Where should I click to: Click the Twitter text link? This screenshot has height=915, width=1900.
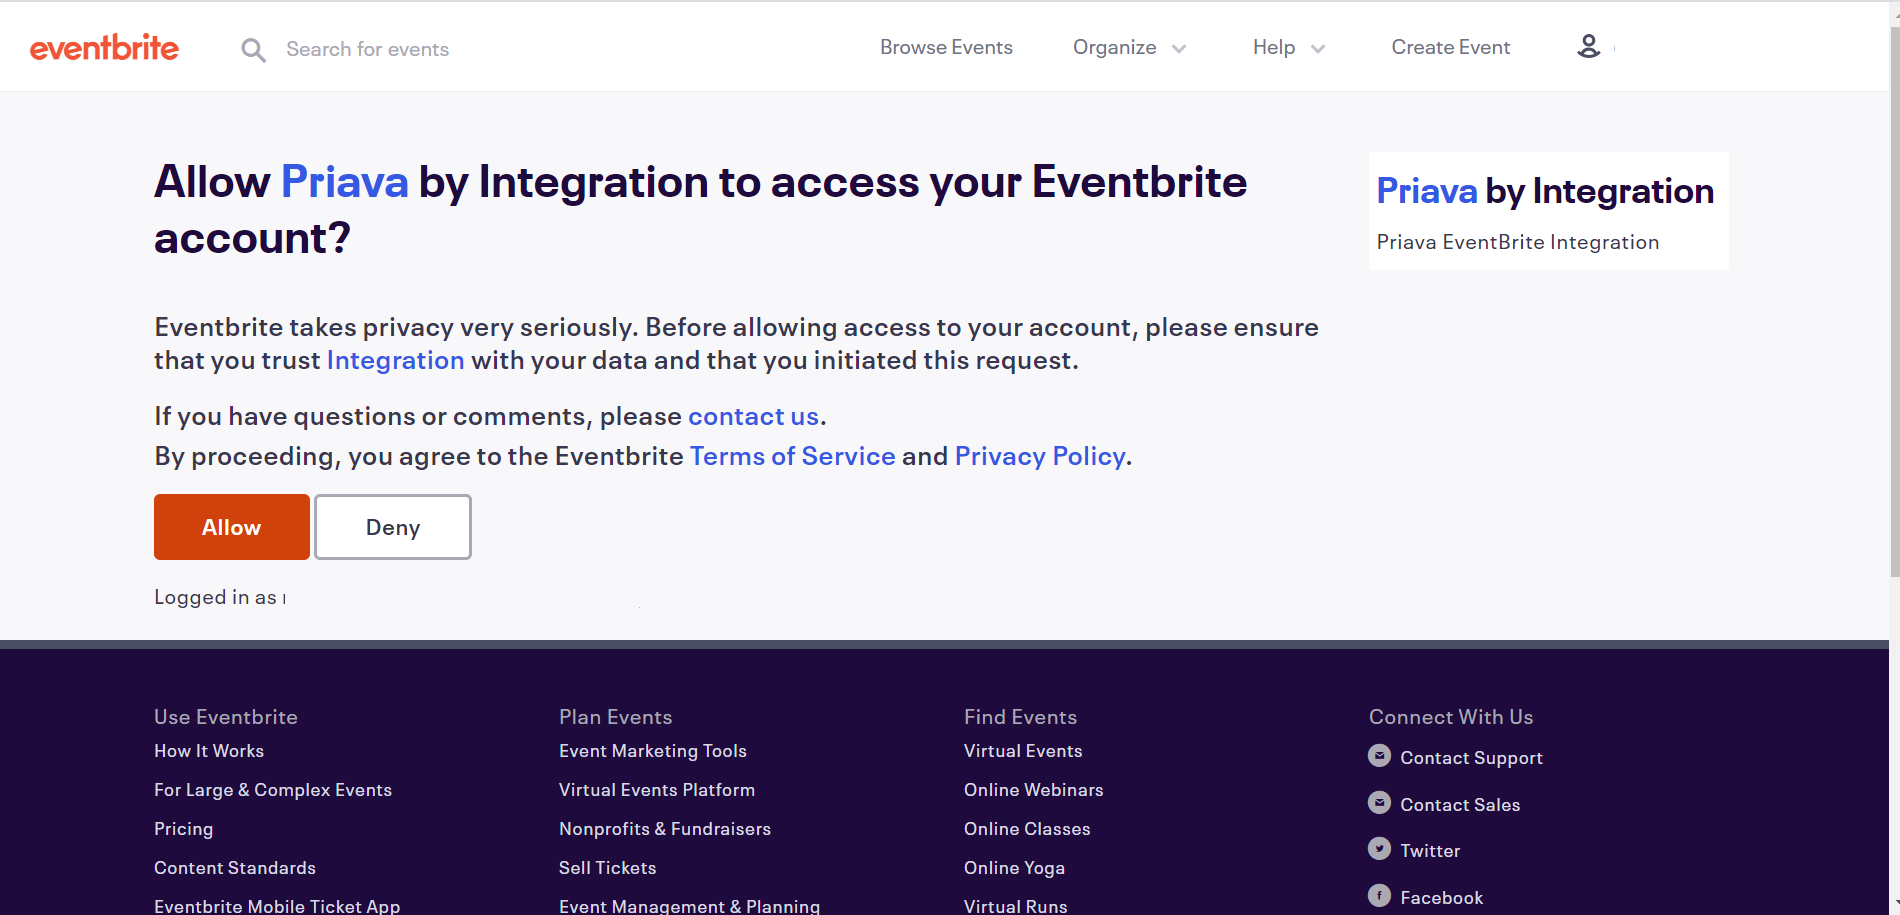1430,851
